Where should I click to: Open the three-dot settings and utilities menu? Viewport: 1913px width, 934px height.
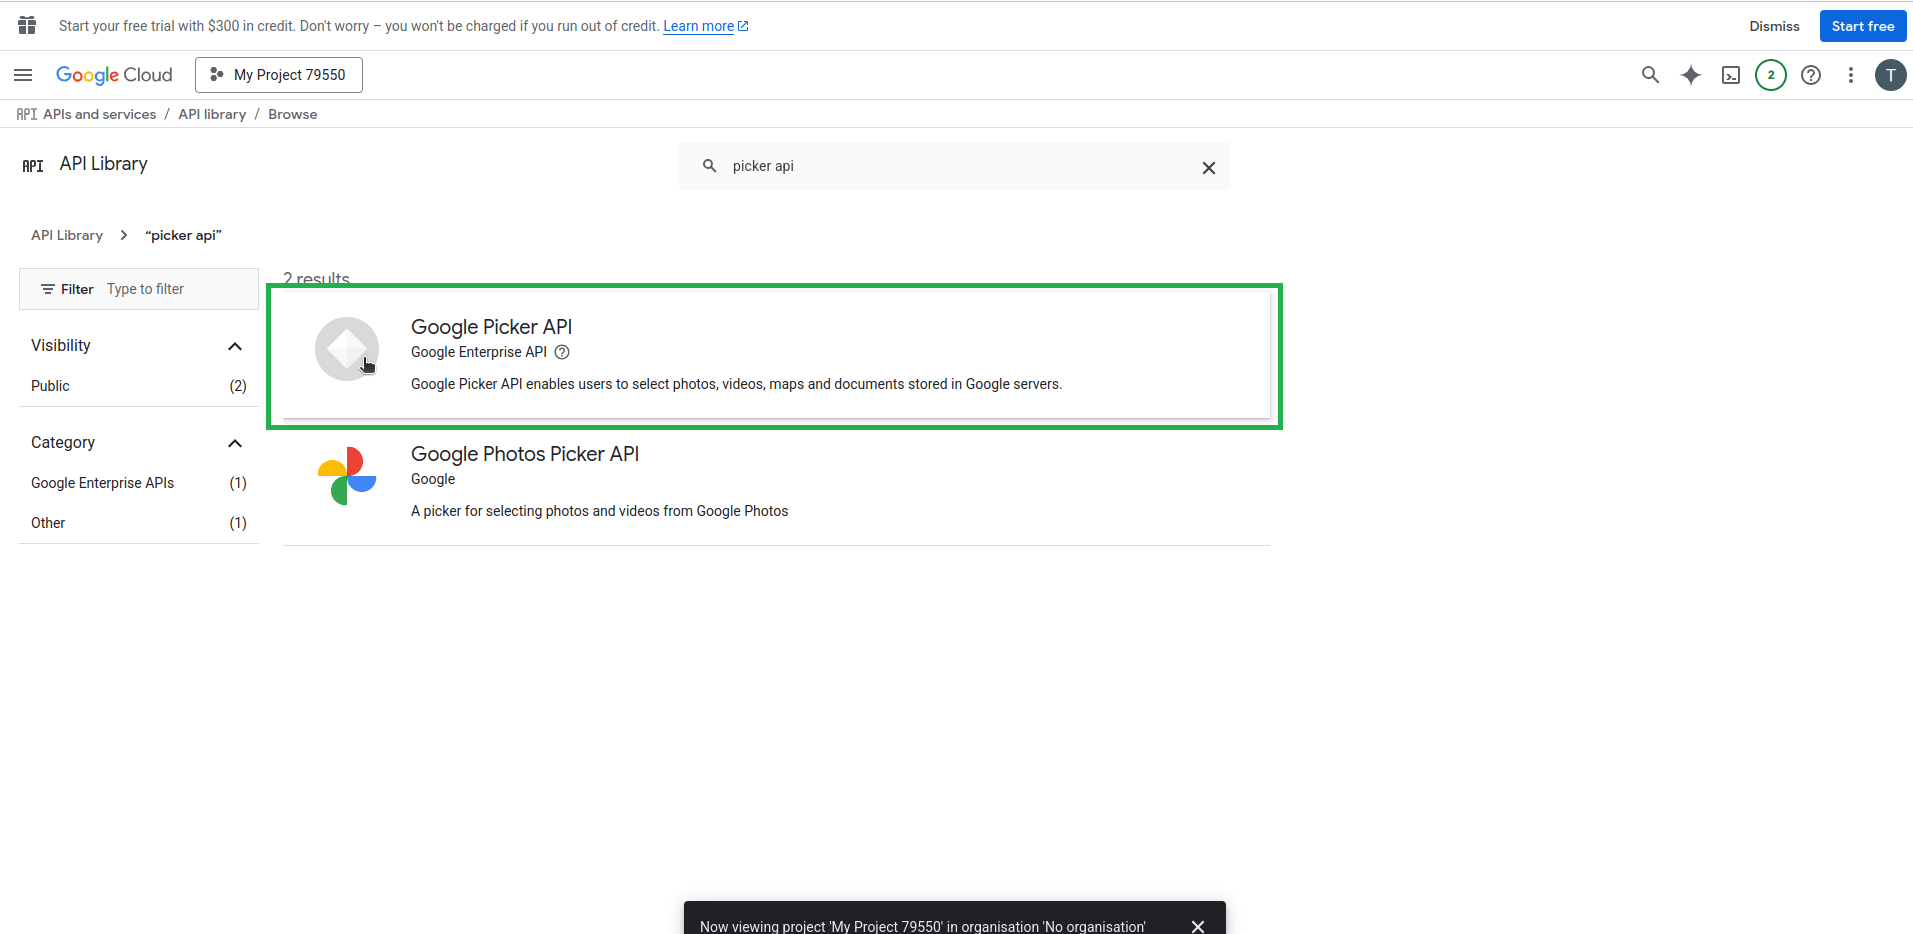pyautogui.click(x=1850, y=75)
